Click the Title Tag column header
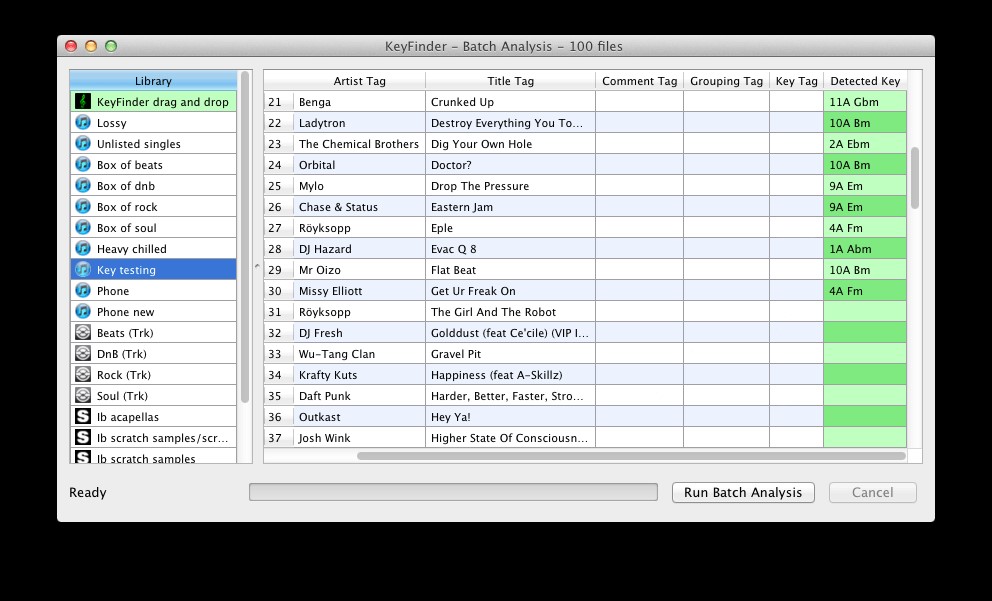Image resolution: width=992 pixels, height=601 pixels. pos(510,81)
